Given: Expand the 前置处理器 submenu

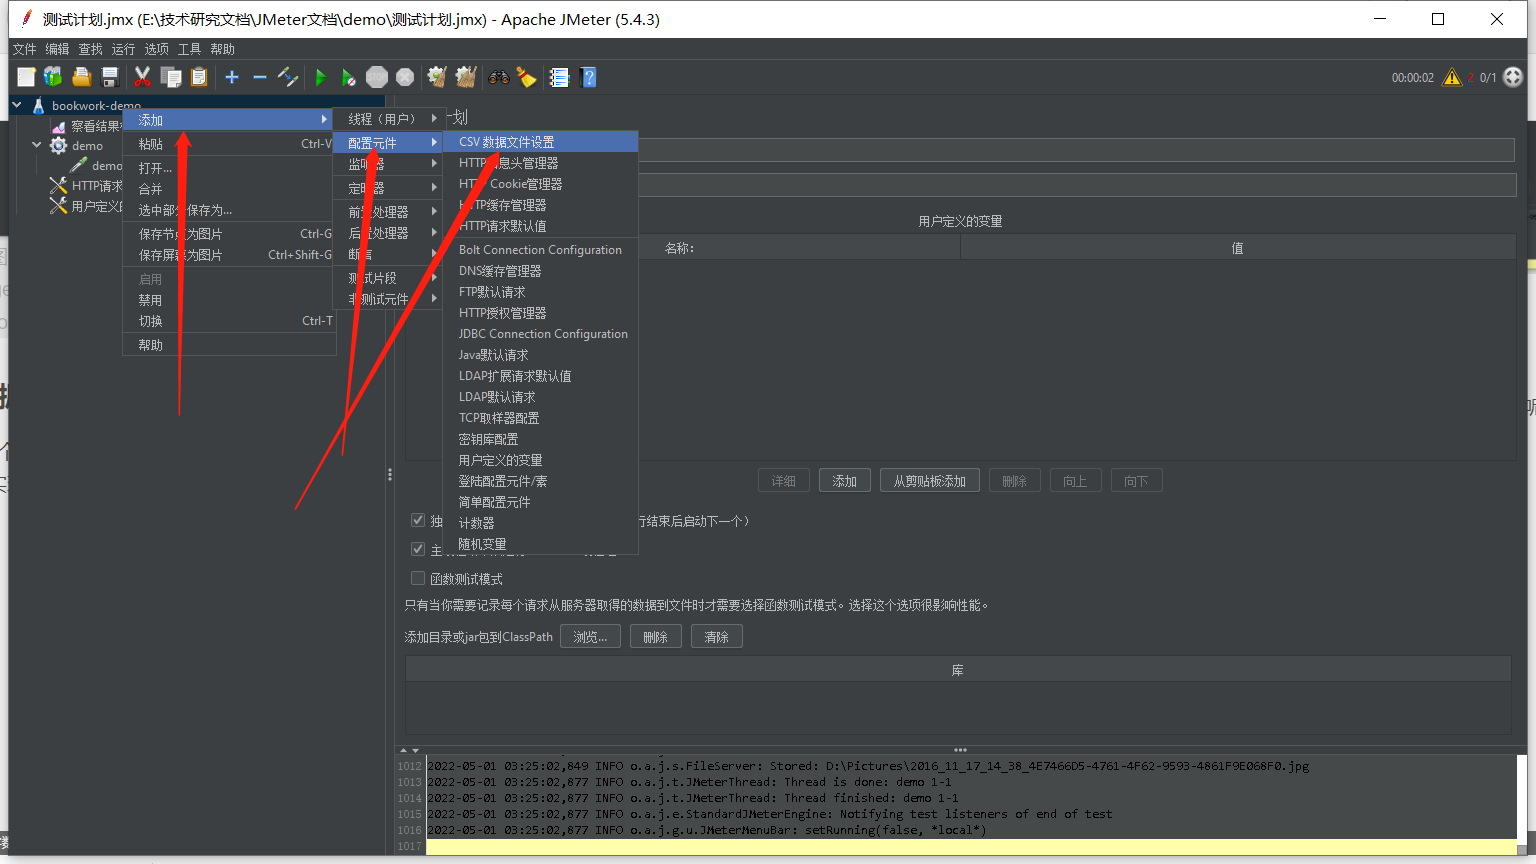Looking at the screenshot, I should [388, 212].
